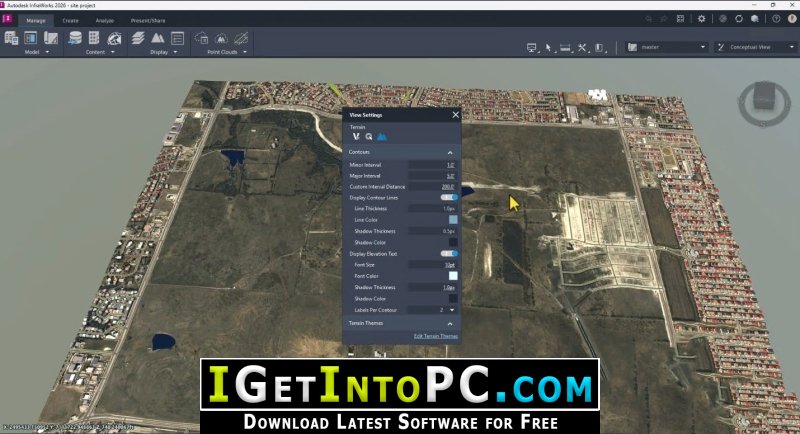Switch to the Create tab

[x=70, y=21]
